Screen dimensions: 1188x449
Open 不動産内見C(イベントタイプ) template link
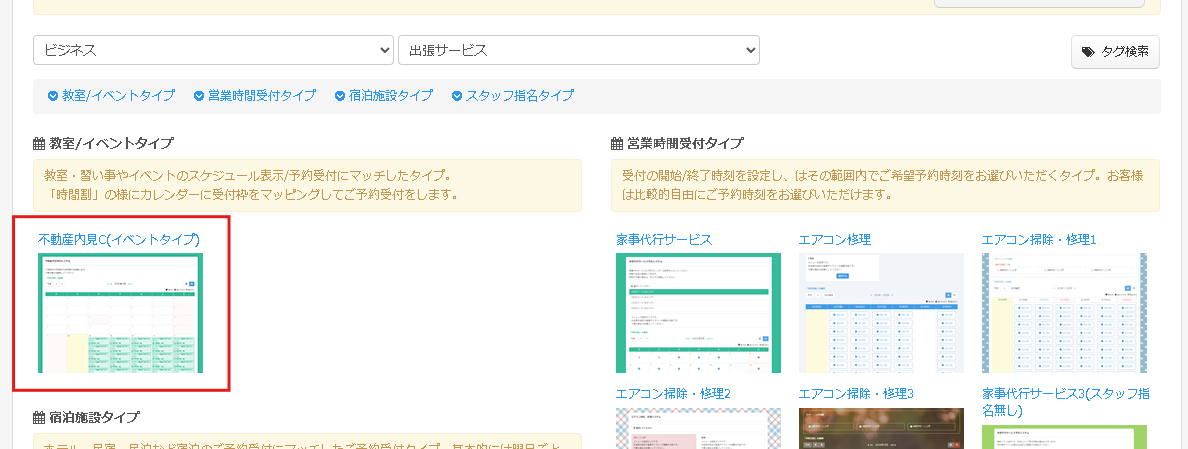coord(119,239)
